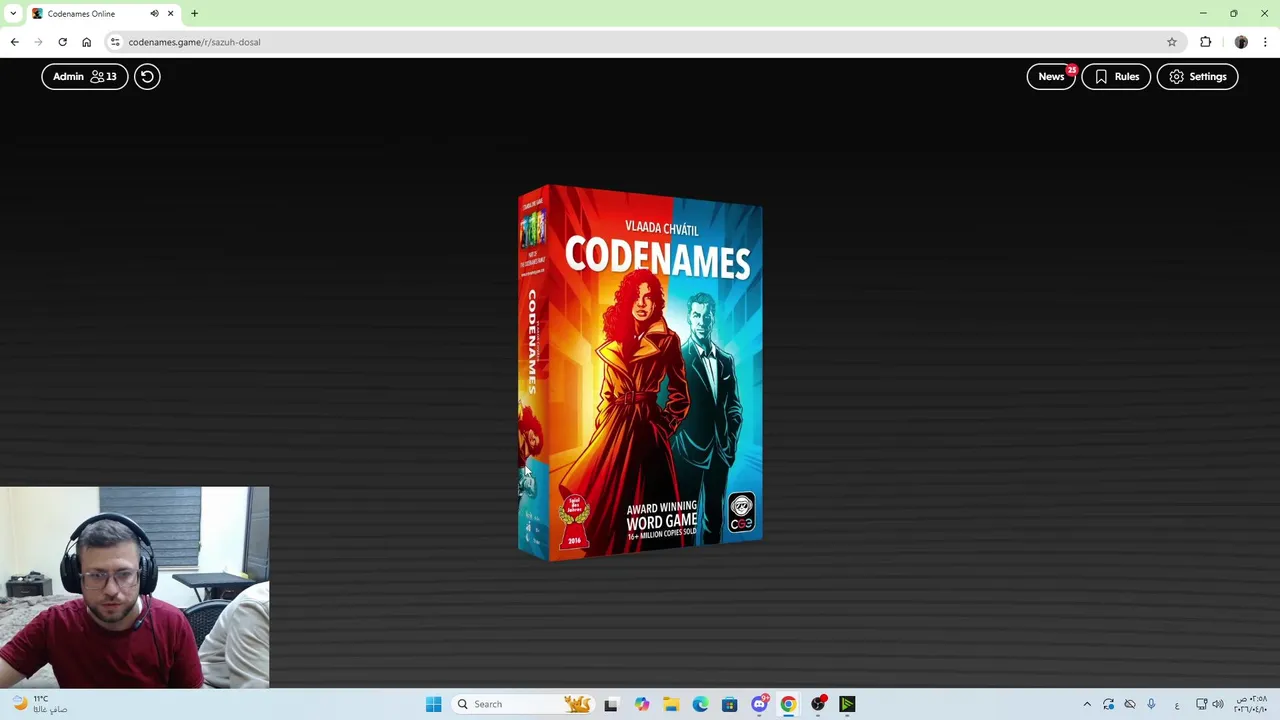
Task: Open the Admin players button
Action: coord(85,76)
